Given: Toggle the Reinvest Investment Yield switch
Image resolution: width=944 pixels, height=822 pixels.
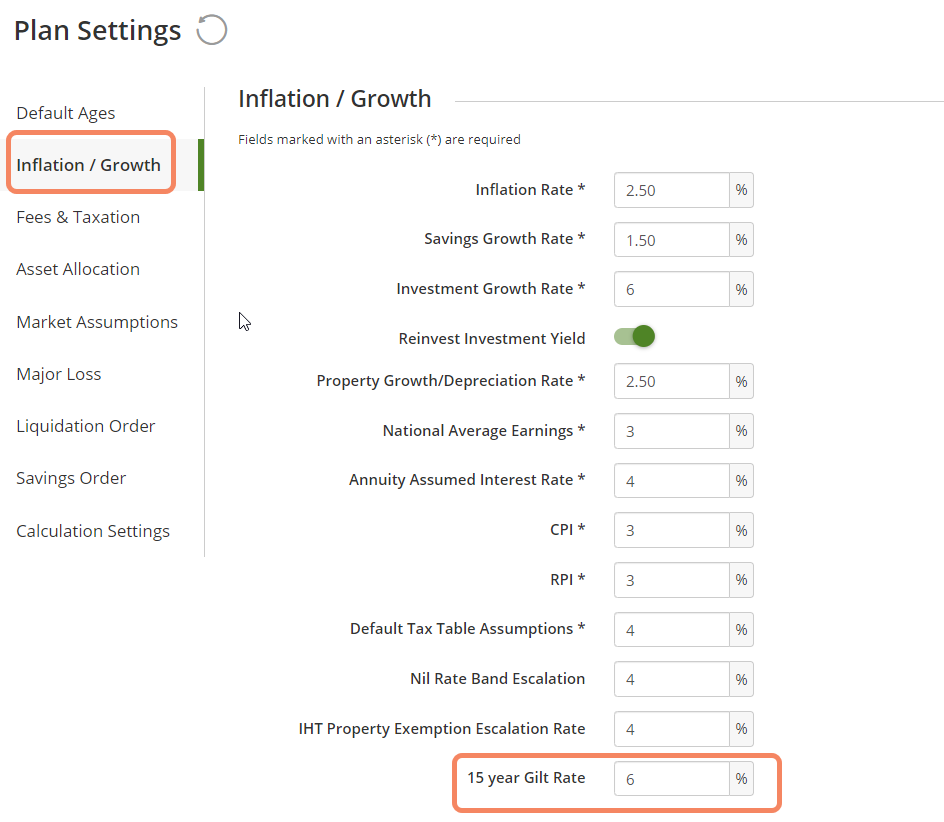Looking at the screenshot, I should point(634,336).
